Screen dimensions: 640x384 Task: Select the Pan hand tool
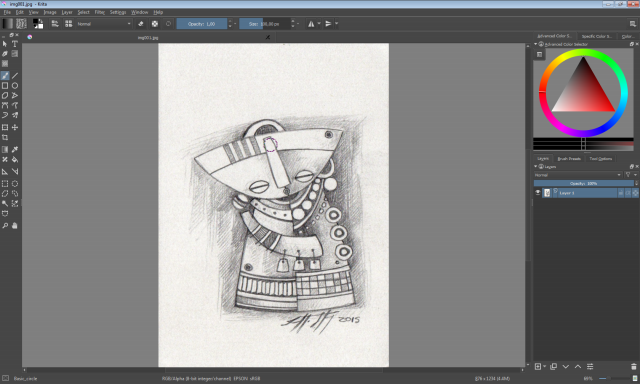(15, 225)
